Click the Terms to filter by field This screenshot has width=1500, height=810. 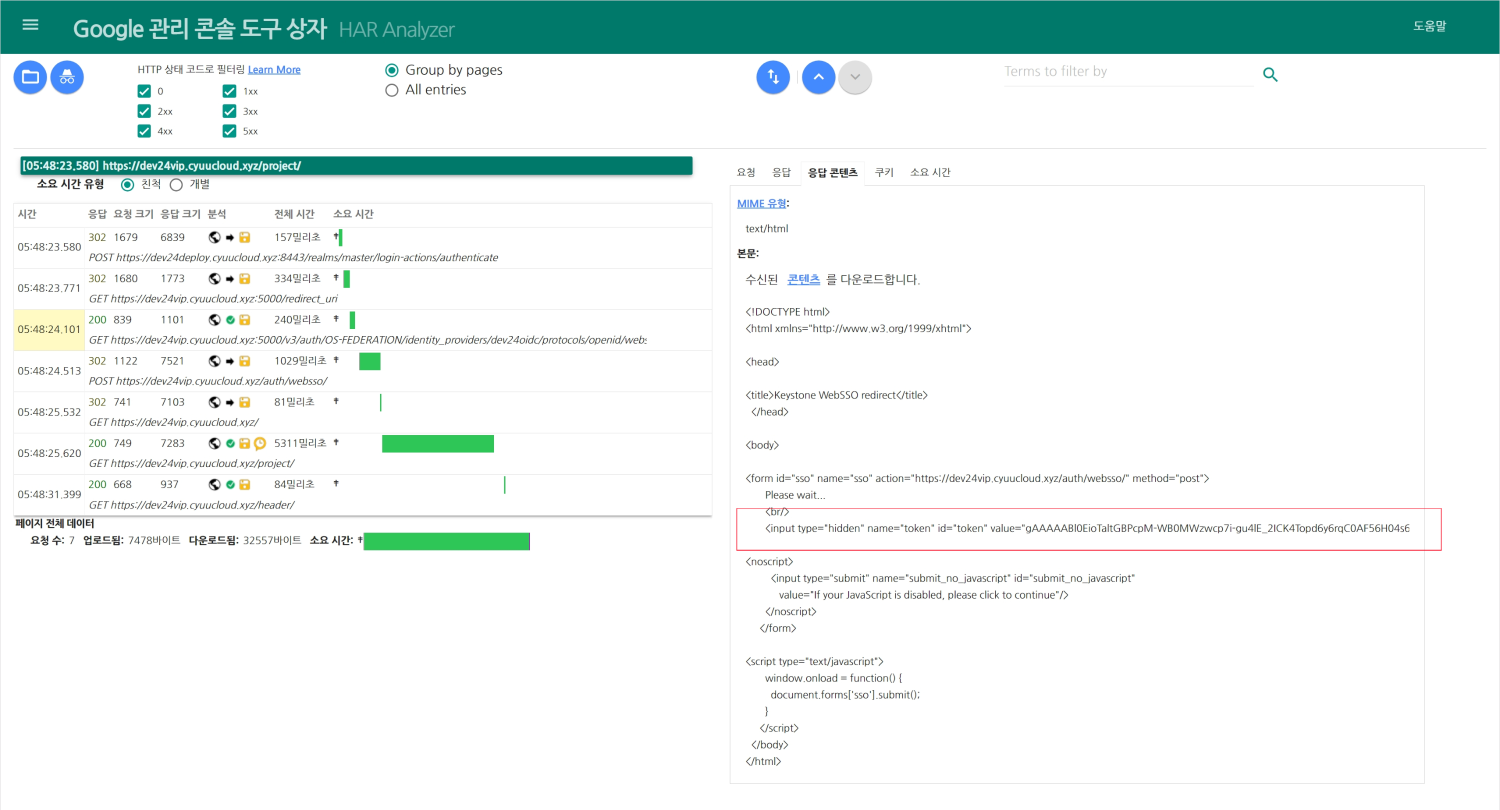(x=1128, y=72)
